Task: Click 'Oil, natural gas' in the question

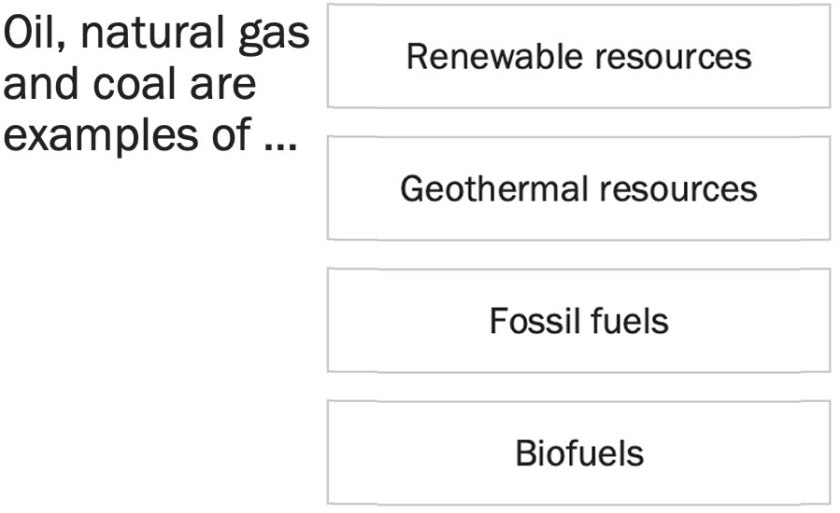Action: pos(156,37)
